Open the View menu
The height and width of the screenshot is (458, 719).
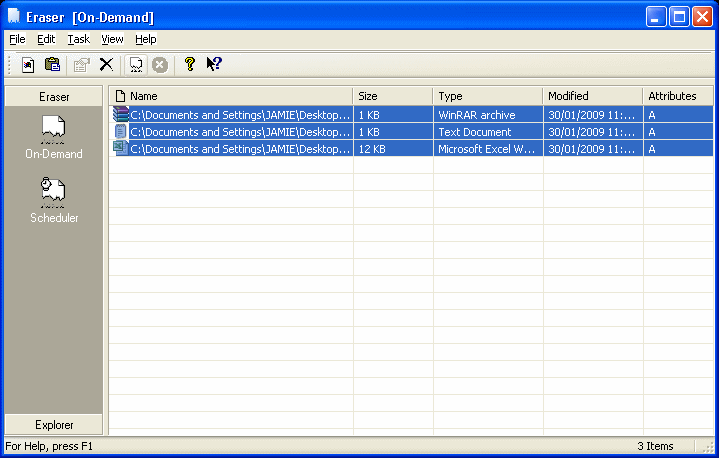point(112,39)
